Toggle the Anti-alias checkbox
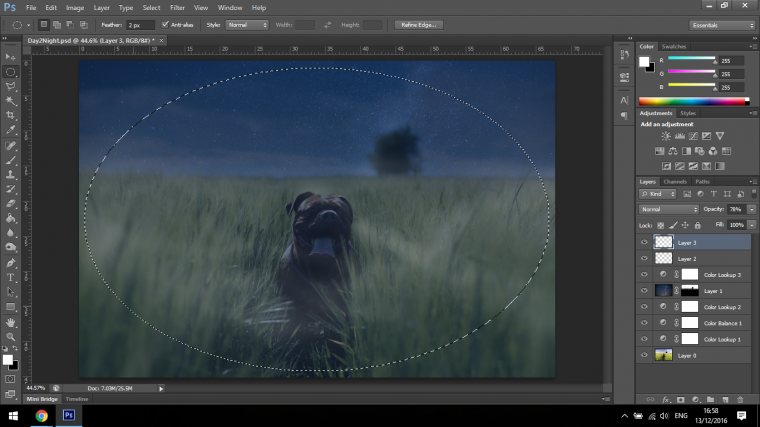Screen dimensions: 760x427 tap(165, 25)
